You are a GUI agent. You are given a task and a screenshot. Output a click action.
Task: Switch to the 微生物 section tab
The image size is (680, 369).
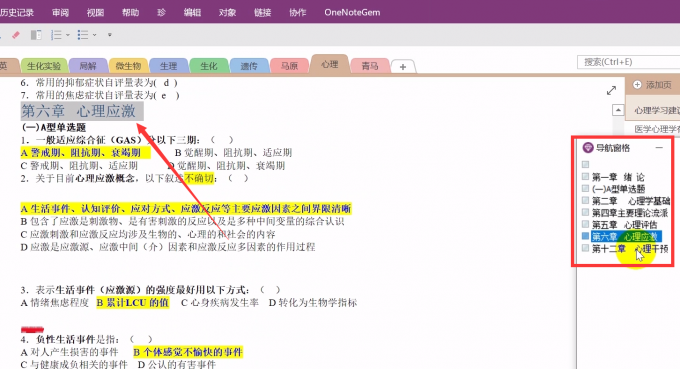click(128, 66)
